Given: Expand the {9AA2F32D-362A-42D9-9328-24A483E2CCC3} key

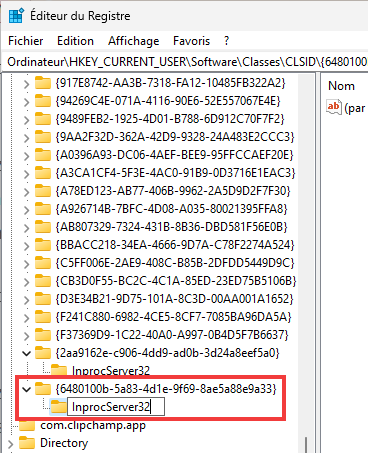Looking at the screenshot, I should (26, 137).
